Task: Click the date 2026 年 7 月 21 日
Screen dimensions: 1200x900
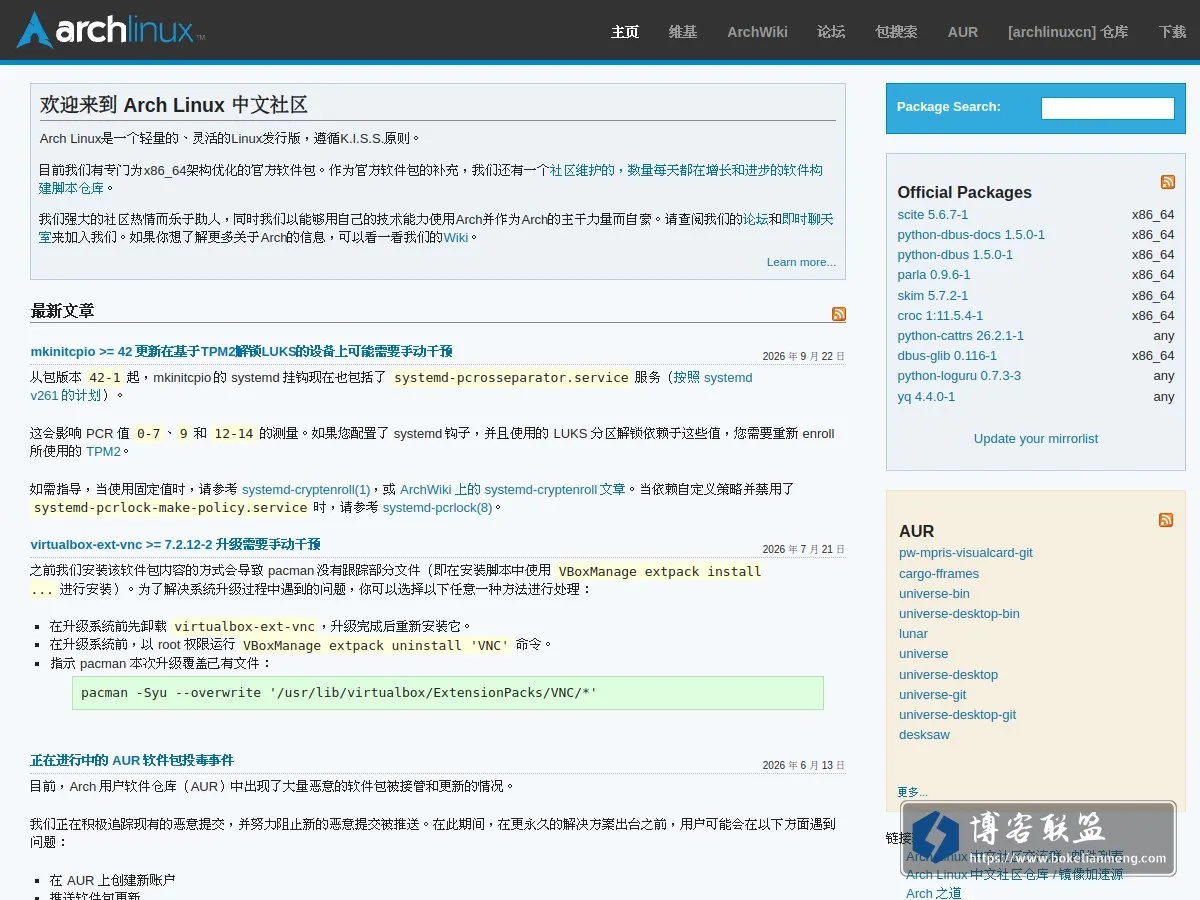Action: [x=803, y=549]
